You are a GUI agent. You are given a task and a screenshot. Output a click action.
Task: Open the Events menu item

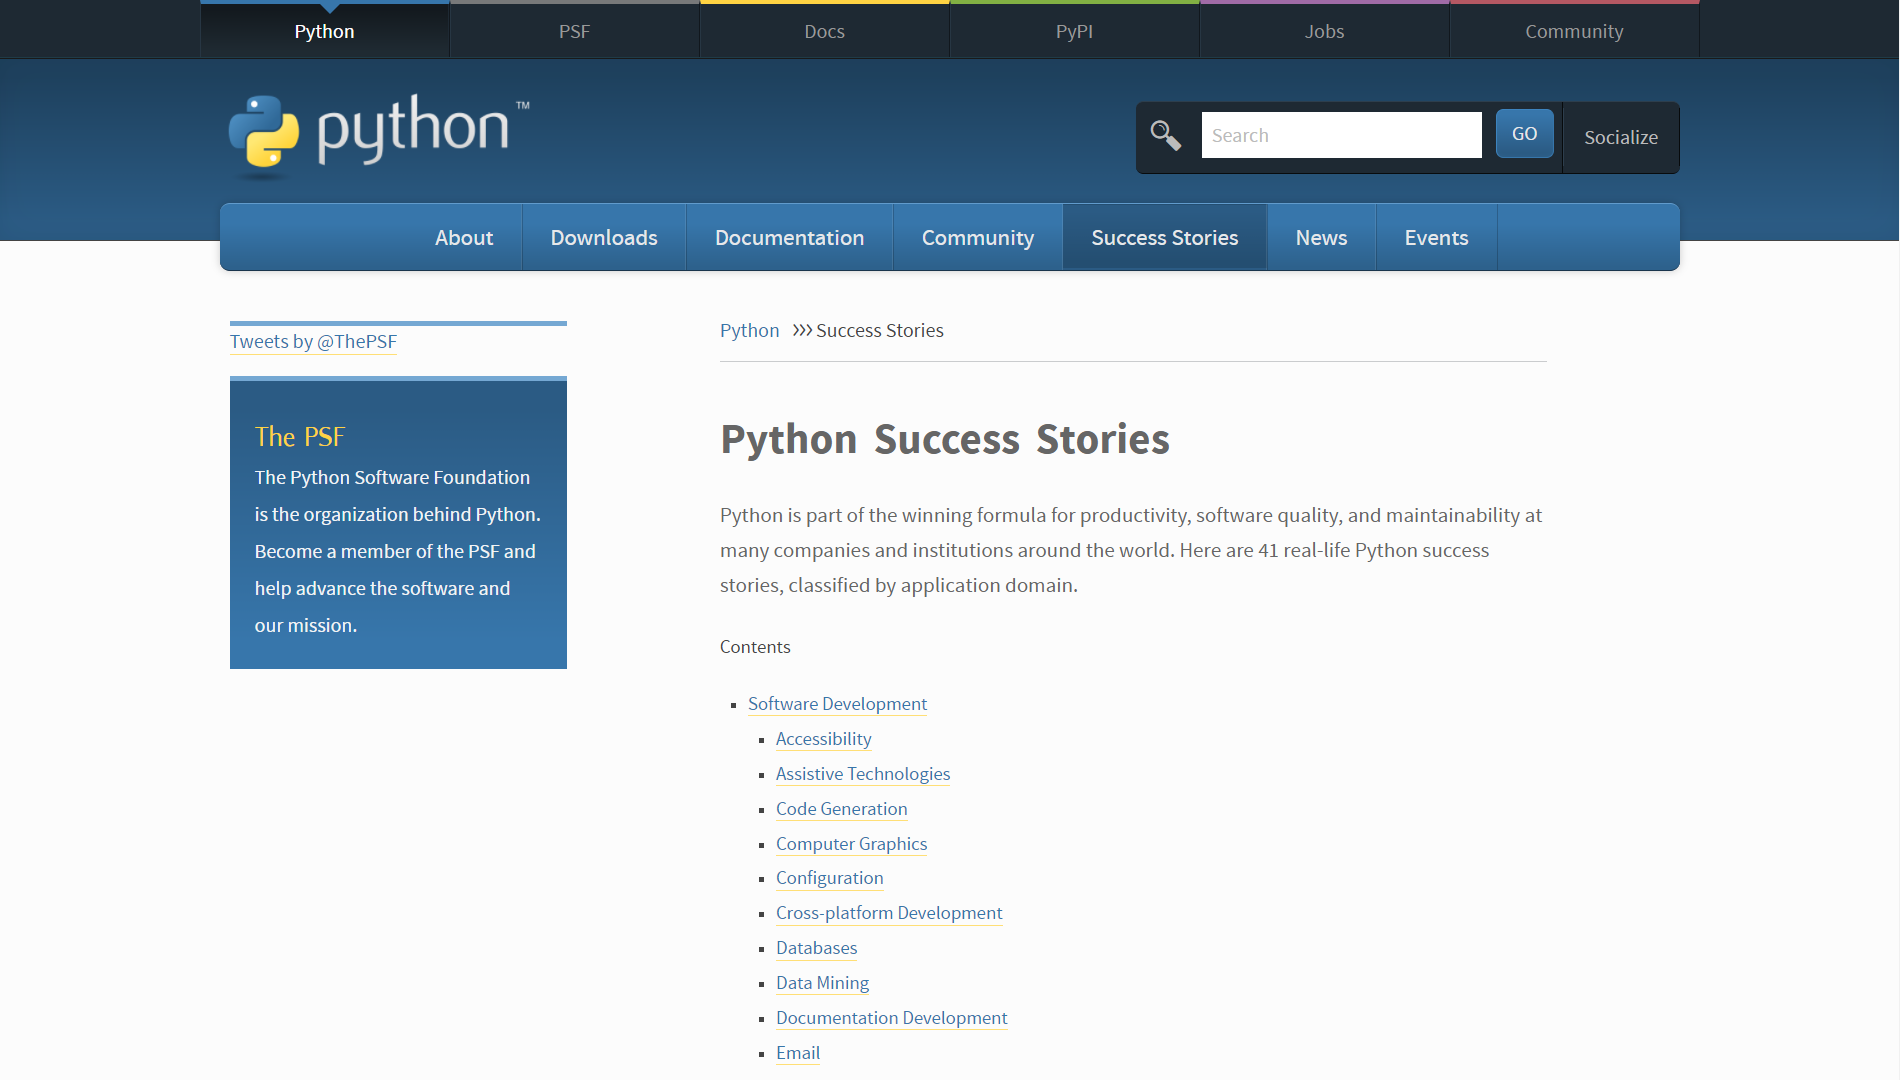[x=1437, y=238]
